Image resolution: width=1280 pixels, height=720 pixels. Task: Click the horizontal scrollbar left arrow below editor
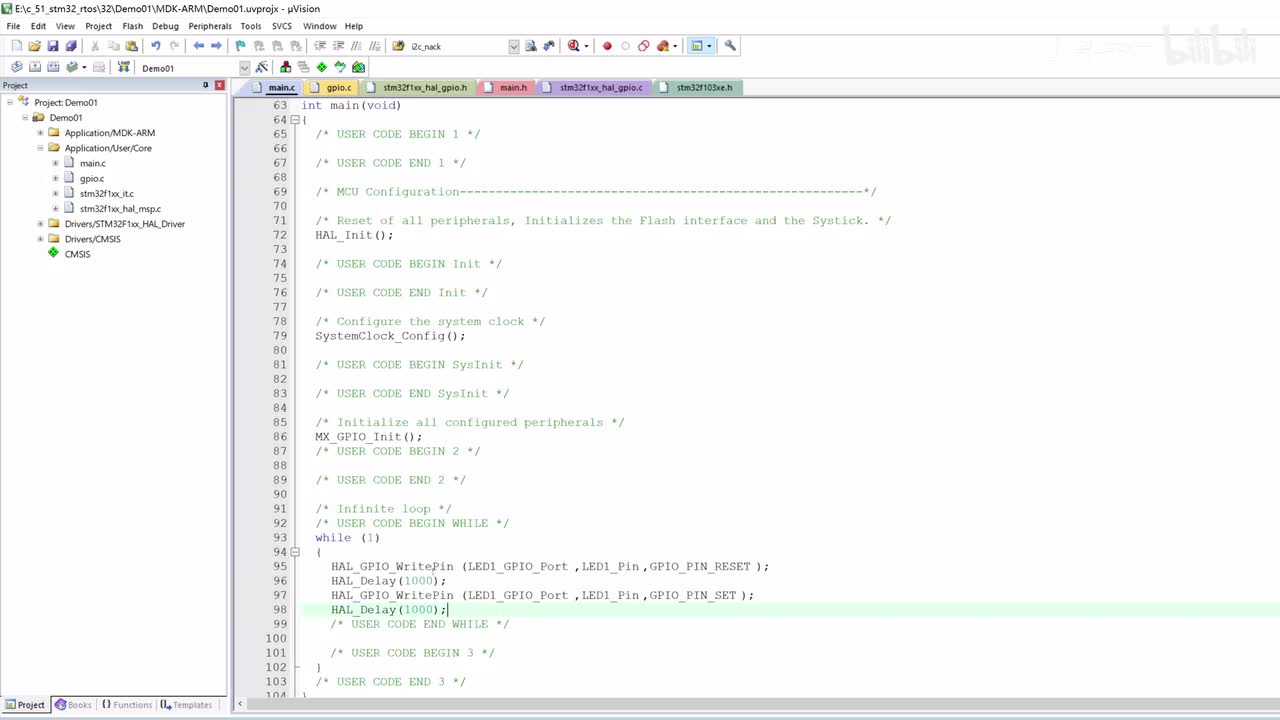[239, 704]
